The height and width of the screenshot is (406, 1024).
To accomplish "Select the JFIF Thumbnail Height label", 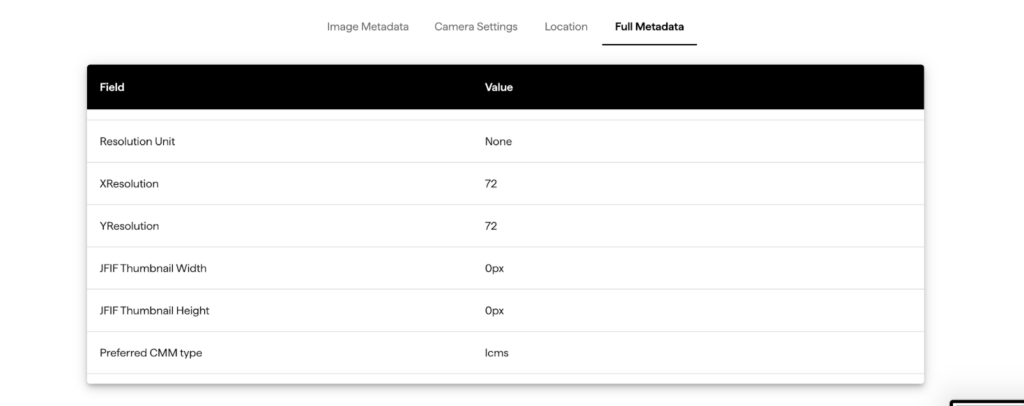I will coord(154,311).
